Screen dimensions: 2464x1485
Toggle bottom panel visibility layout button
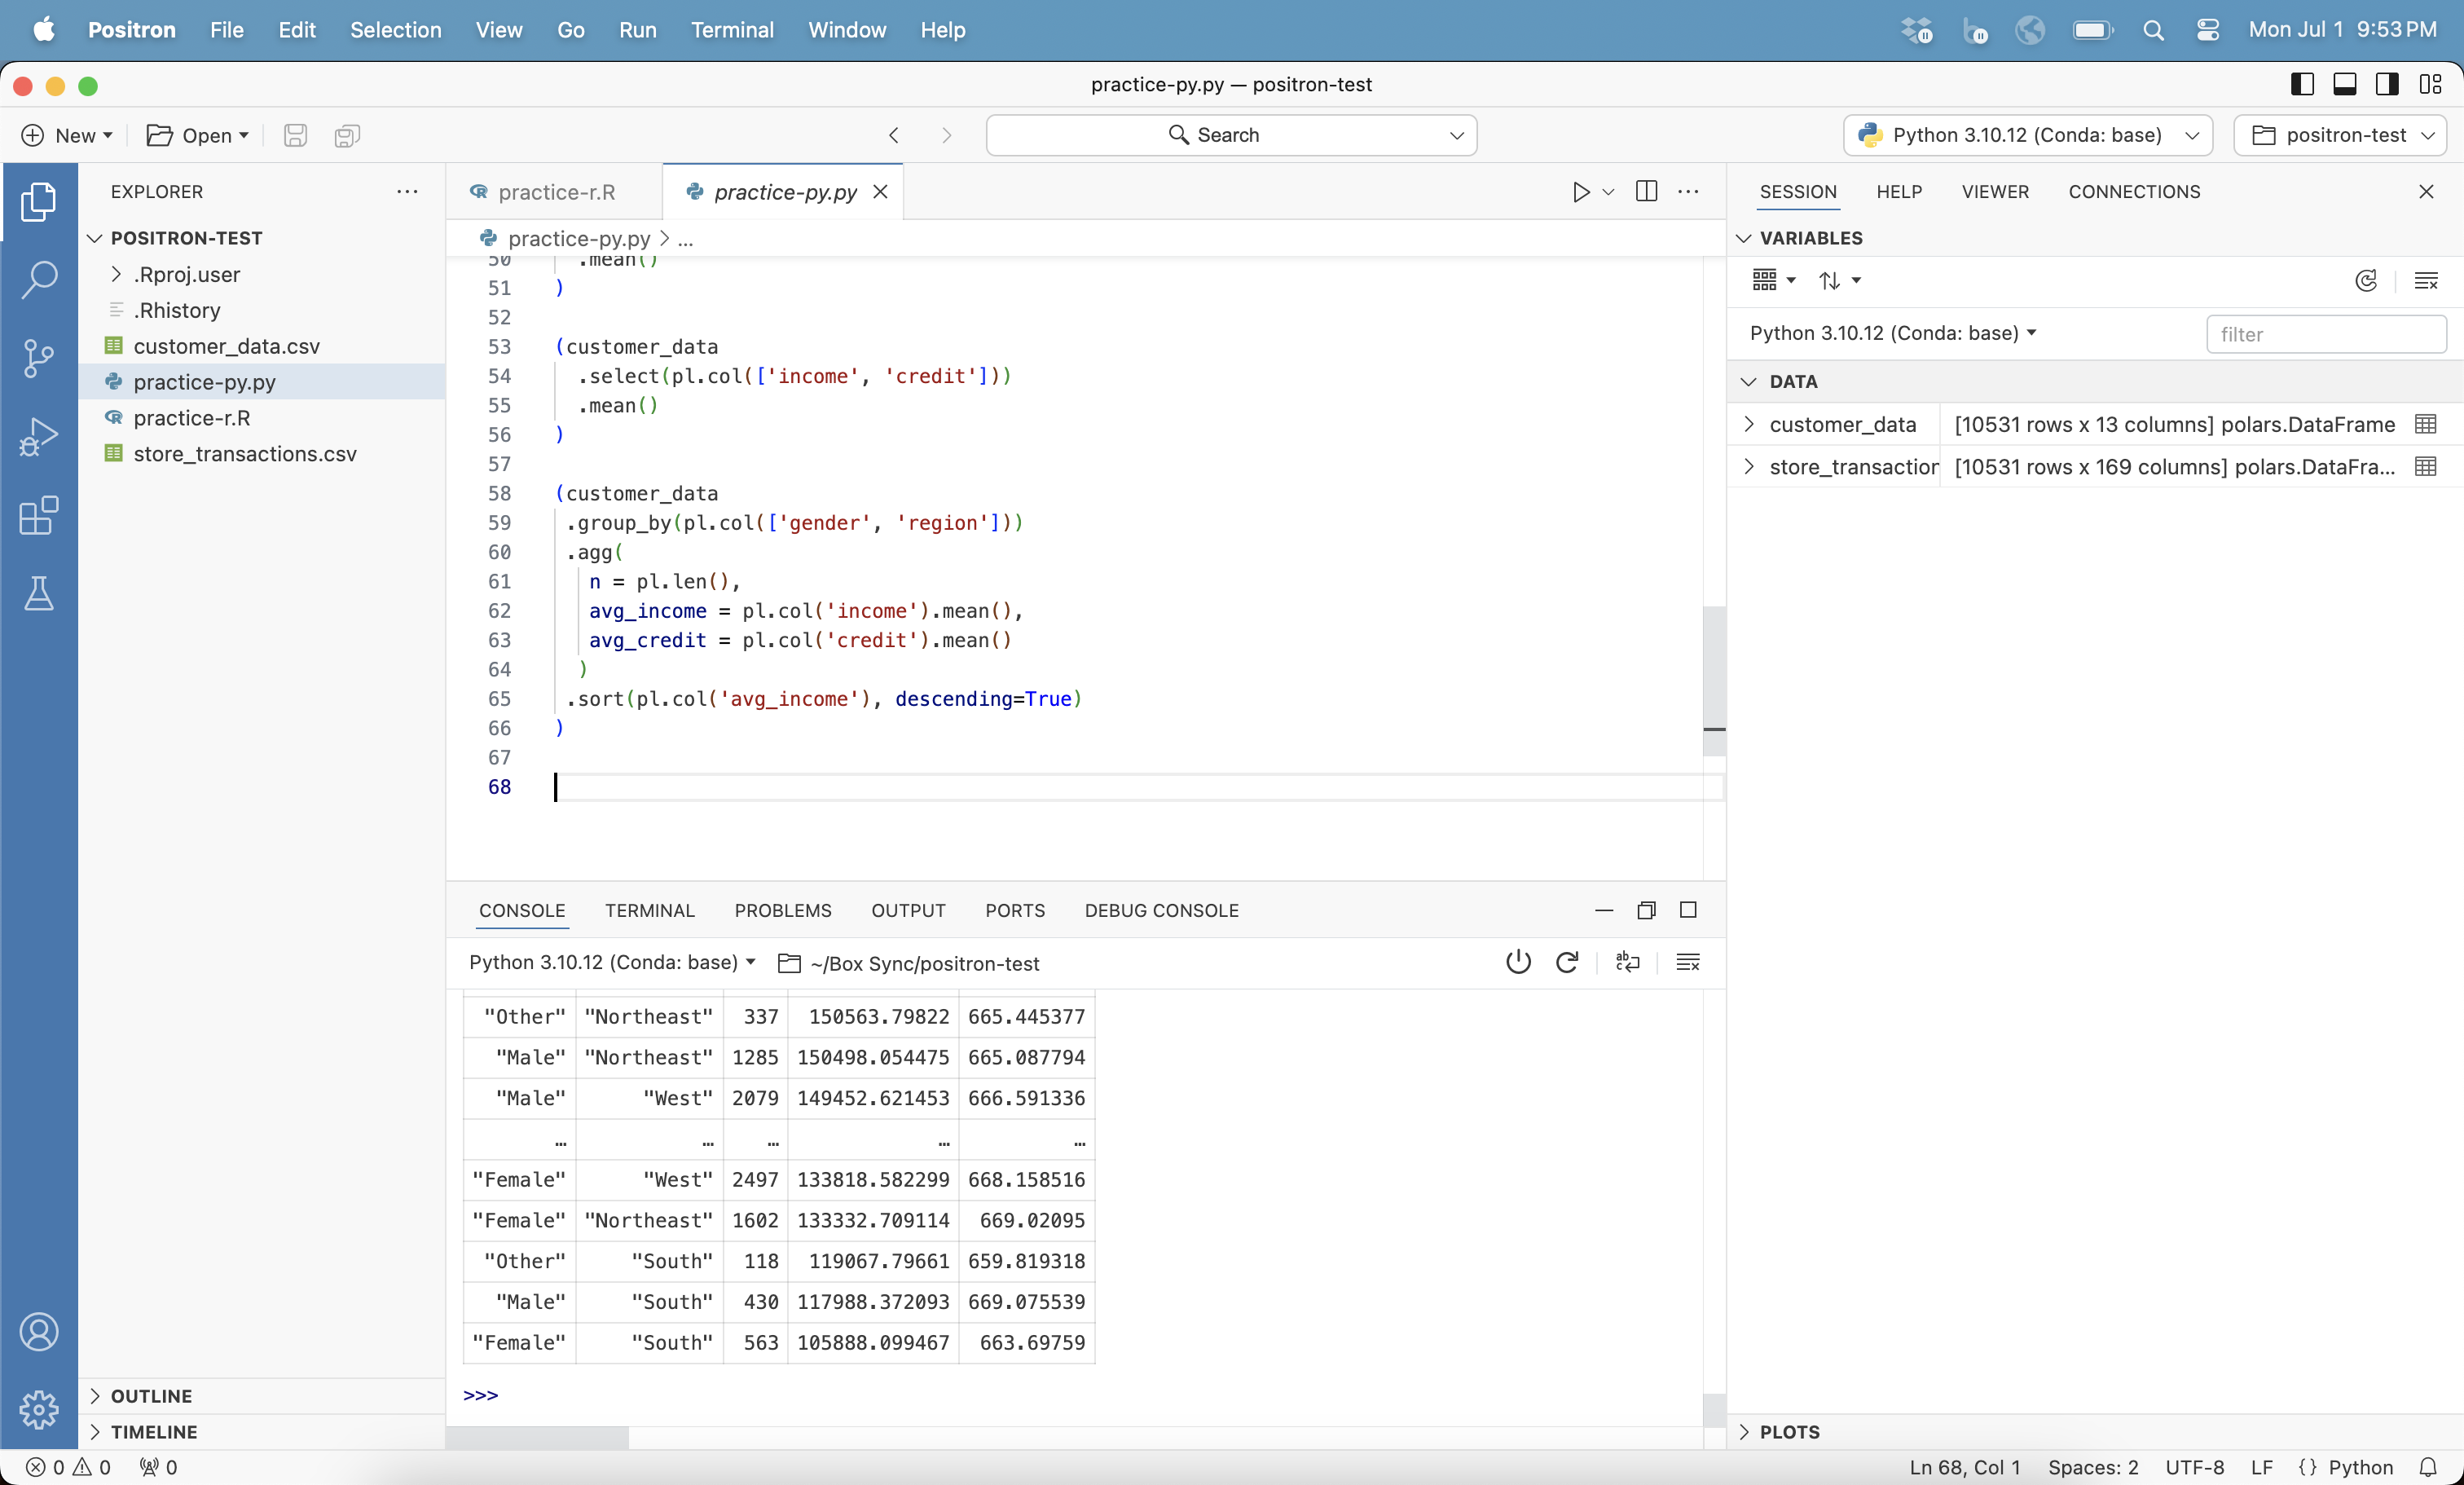[x=2344, y=84]
